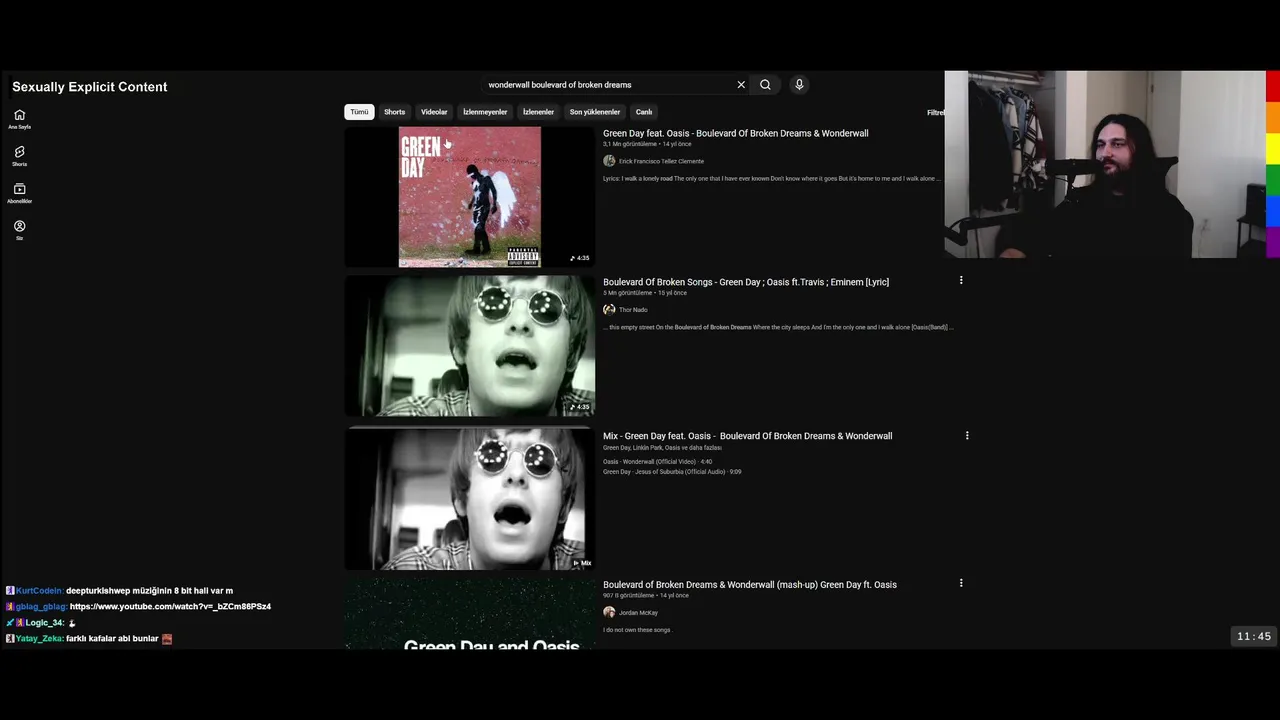Screen dimensions: 1280x720
Task: Open the Mix playlist thumbnail
Action: 470,499
